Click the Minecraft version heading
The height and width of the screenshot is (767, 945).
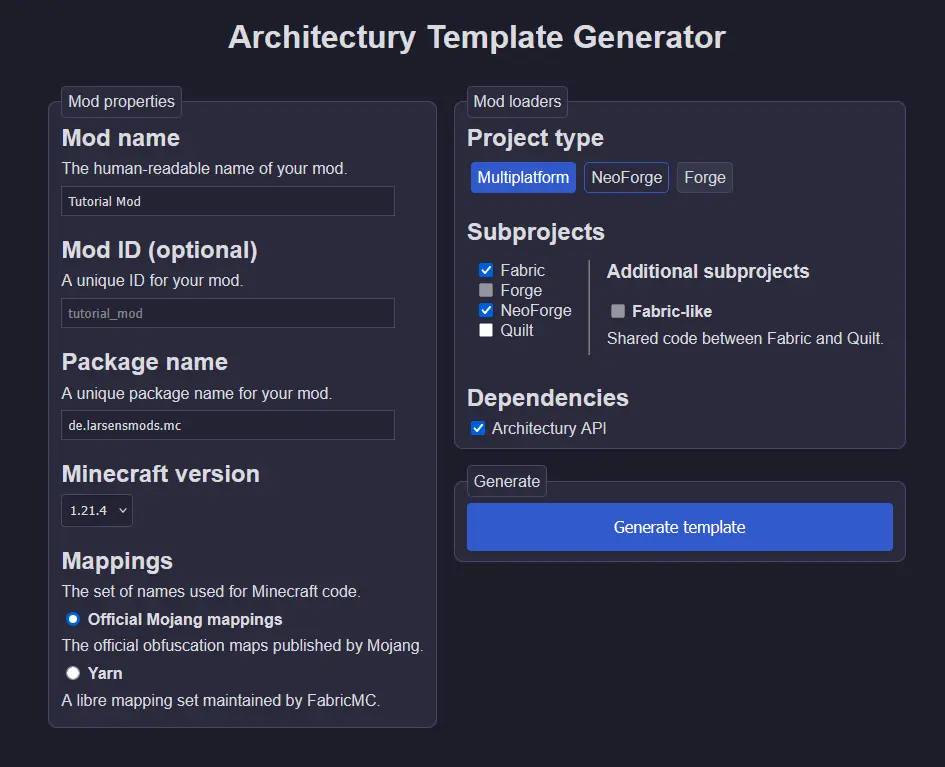coord(161,474)
